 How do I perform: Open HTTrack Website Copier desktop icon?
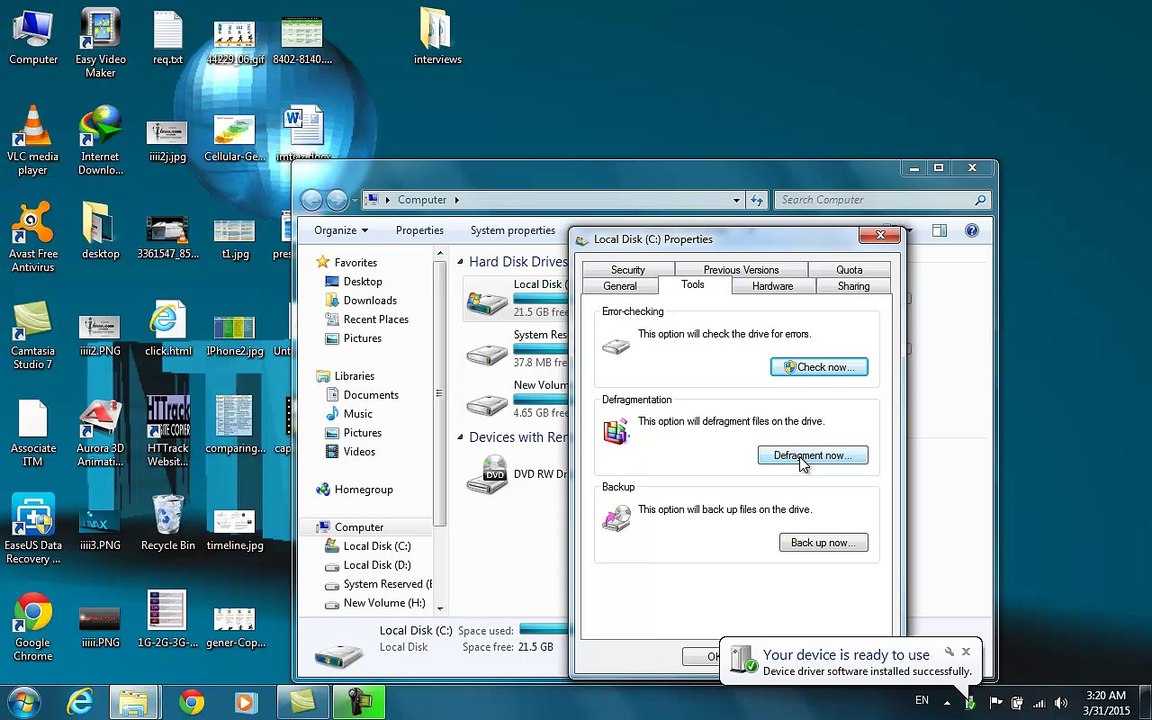point(168,431)
